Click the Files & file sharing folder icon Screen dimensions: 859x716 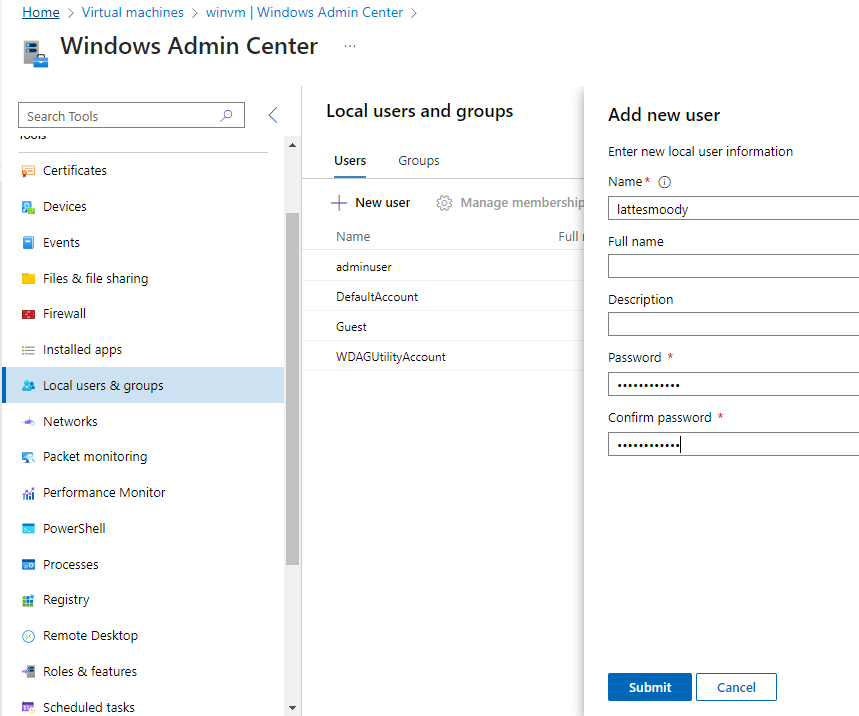point(28,279)
